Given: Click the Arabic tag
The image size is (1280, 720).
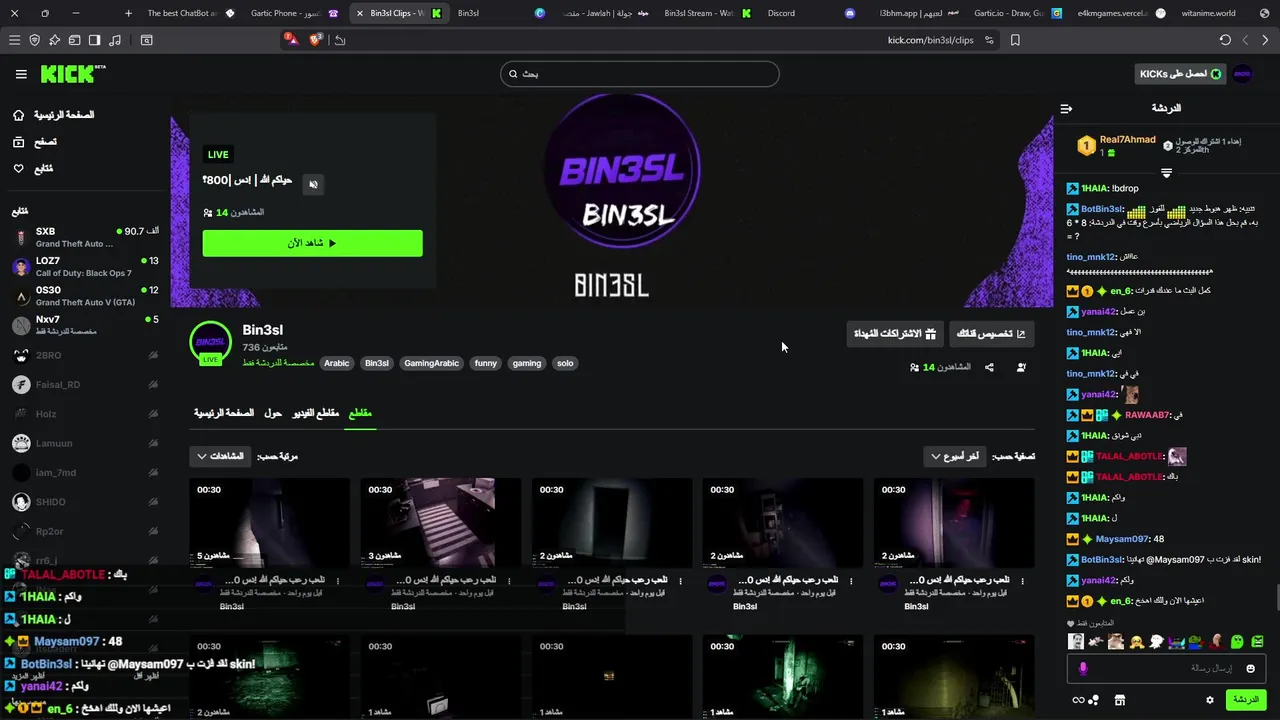Looking at the screenshot, I should click(x=337, y=363).
